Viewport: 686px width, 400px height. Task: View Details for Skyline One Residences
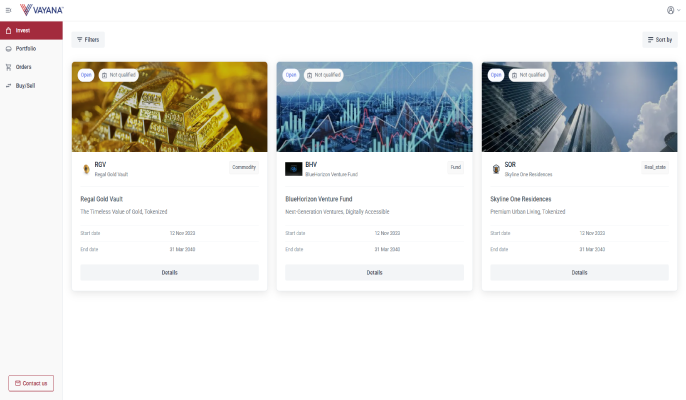click(579, 272)
